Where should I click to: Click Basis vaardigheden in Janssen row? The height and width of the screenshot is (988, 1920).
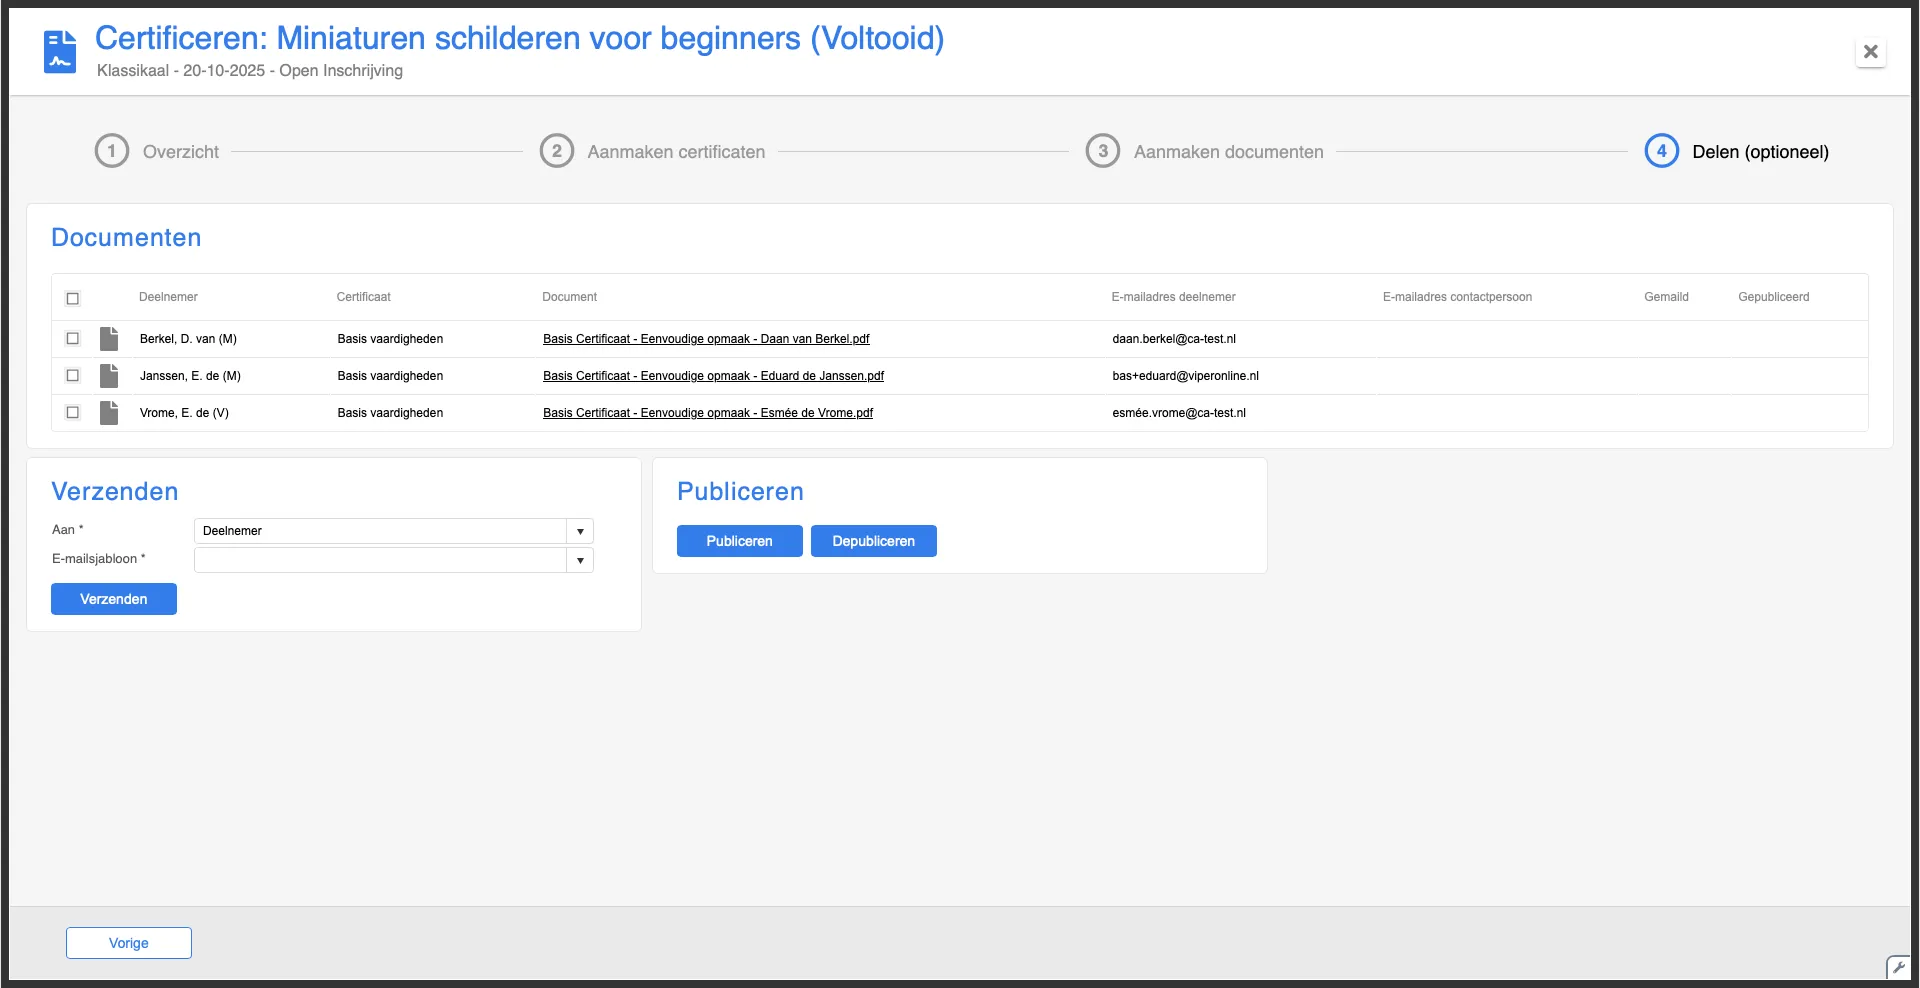[390, 376]
